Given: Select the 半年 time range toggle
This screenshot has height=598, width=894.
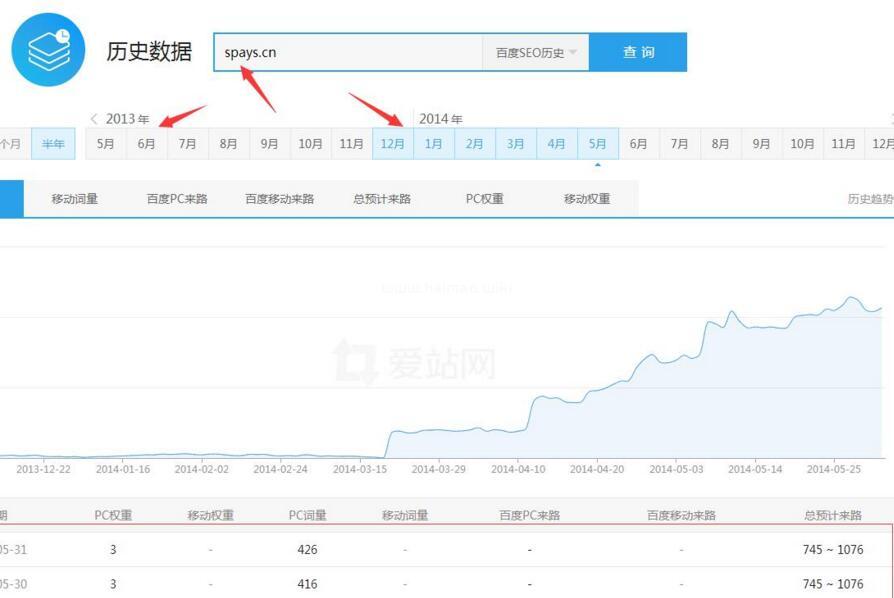Looking at the screenshot, I should (53, 144).
